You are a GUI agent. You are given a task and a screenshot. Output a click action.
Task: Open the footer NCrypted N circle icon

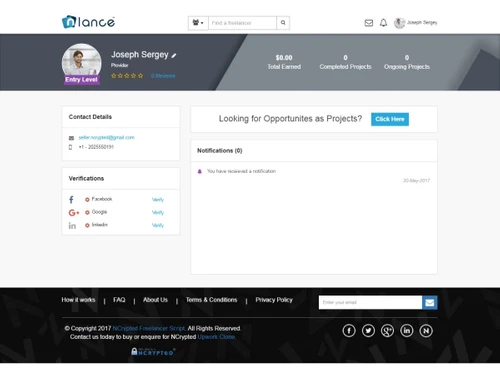point(426,331)
